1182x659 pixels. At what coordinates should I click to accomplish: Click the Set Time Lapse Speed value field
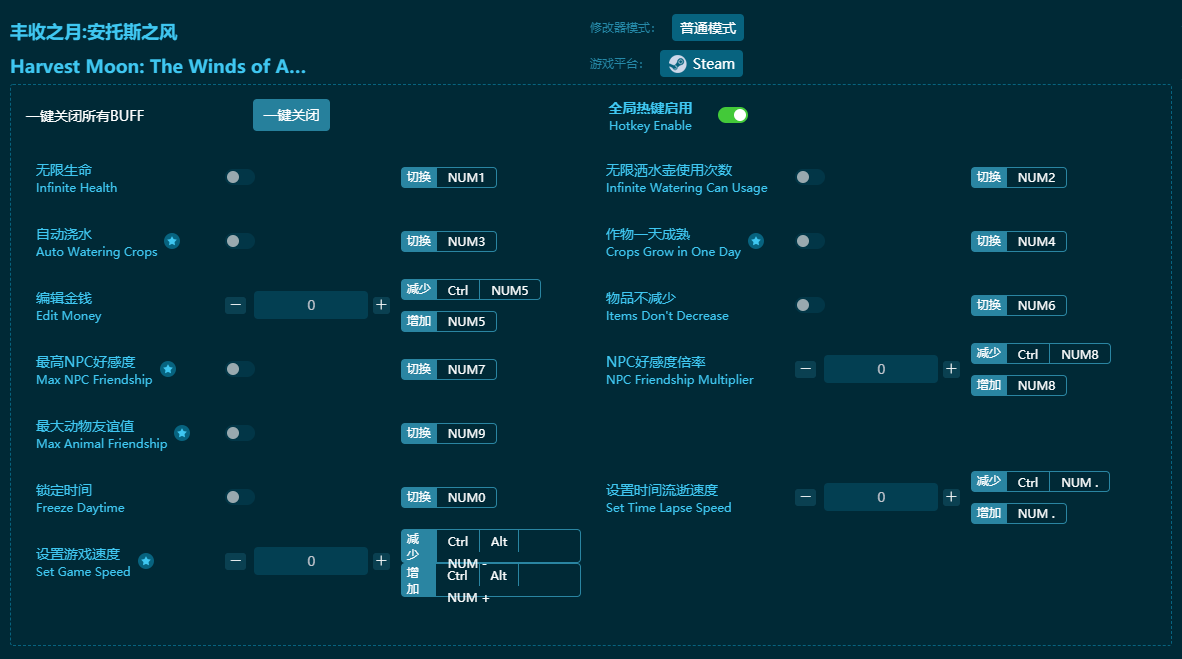(x=880, y=497)
